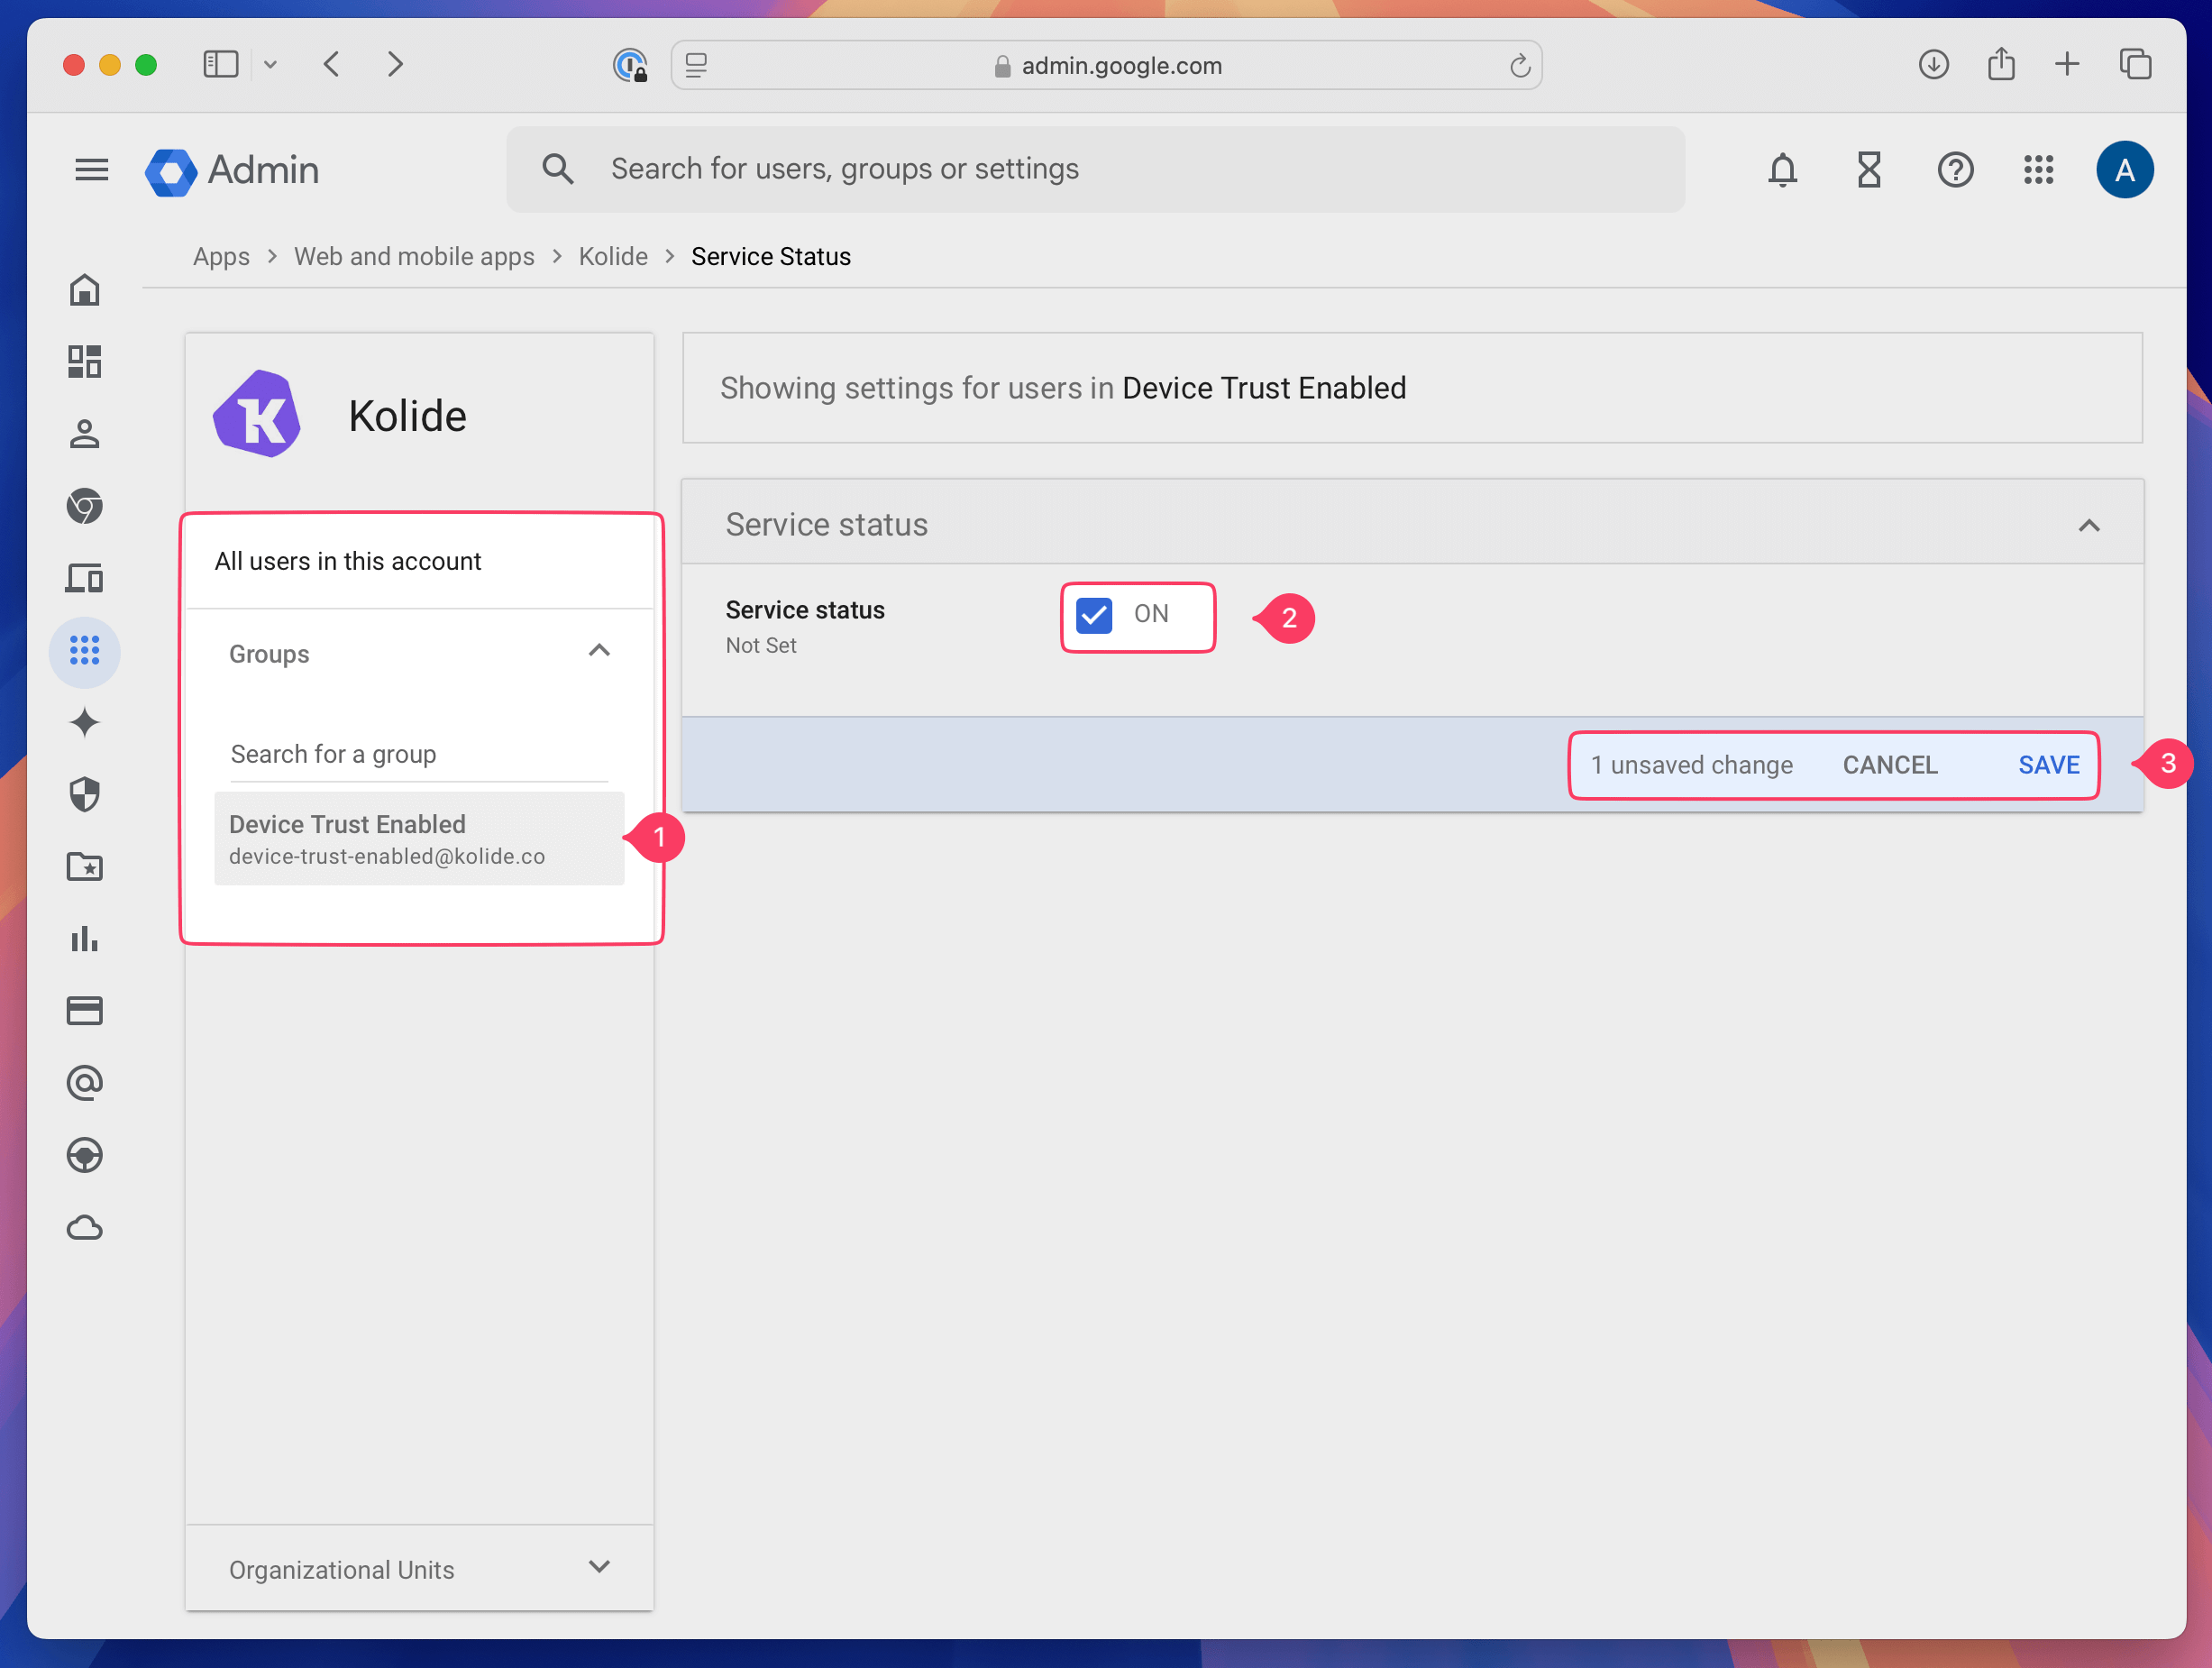Click CANCEL to discard change
This screenshot has height=1668, width=2212.
click(x=1890, y=765)
